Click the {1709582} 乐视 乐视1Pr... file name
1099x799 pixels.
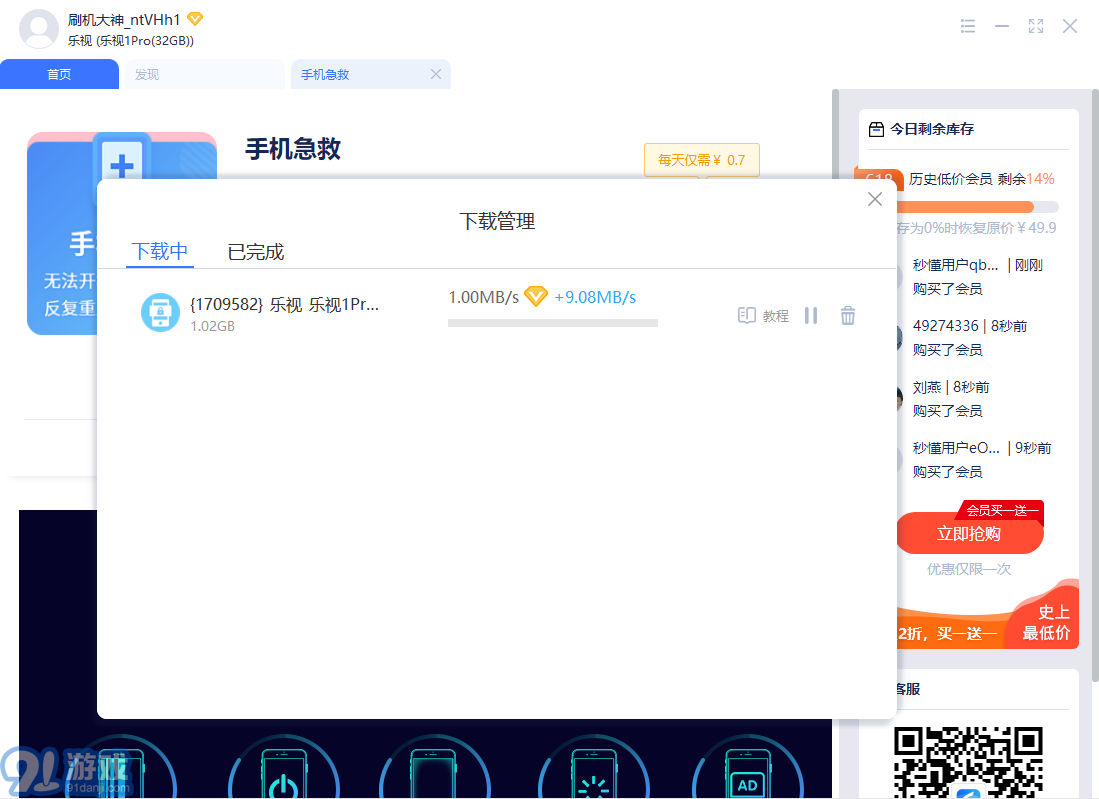285,304
